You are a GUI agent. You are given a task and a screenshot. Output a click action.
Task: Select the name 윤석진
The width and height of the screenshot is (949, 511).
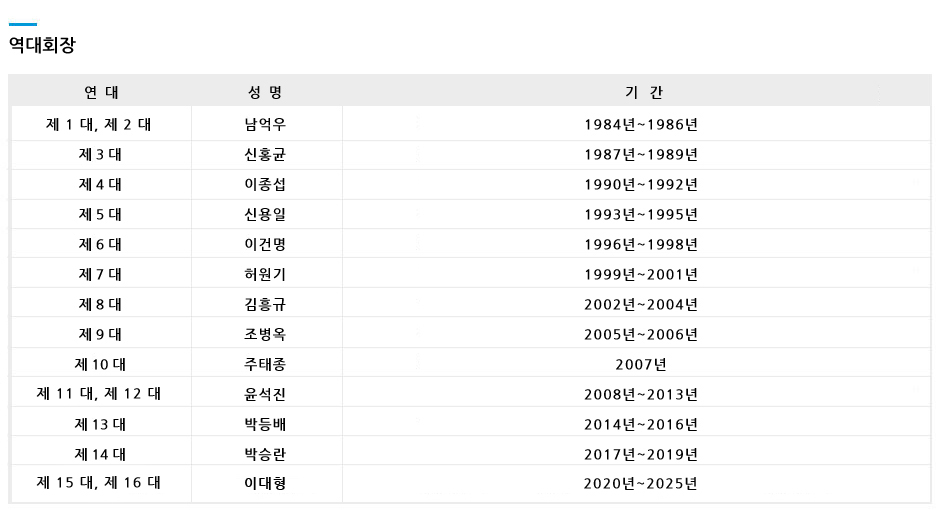click(266, 394)
